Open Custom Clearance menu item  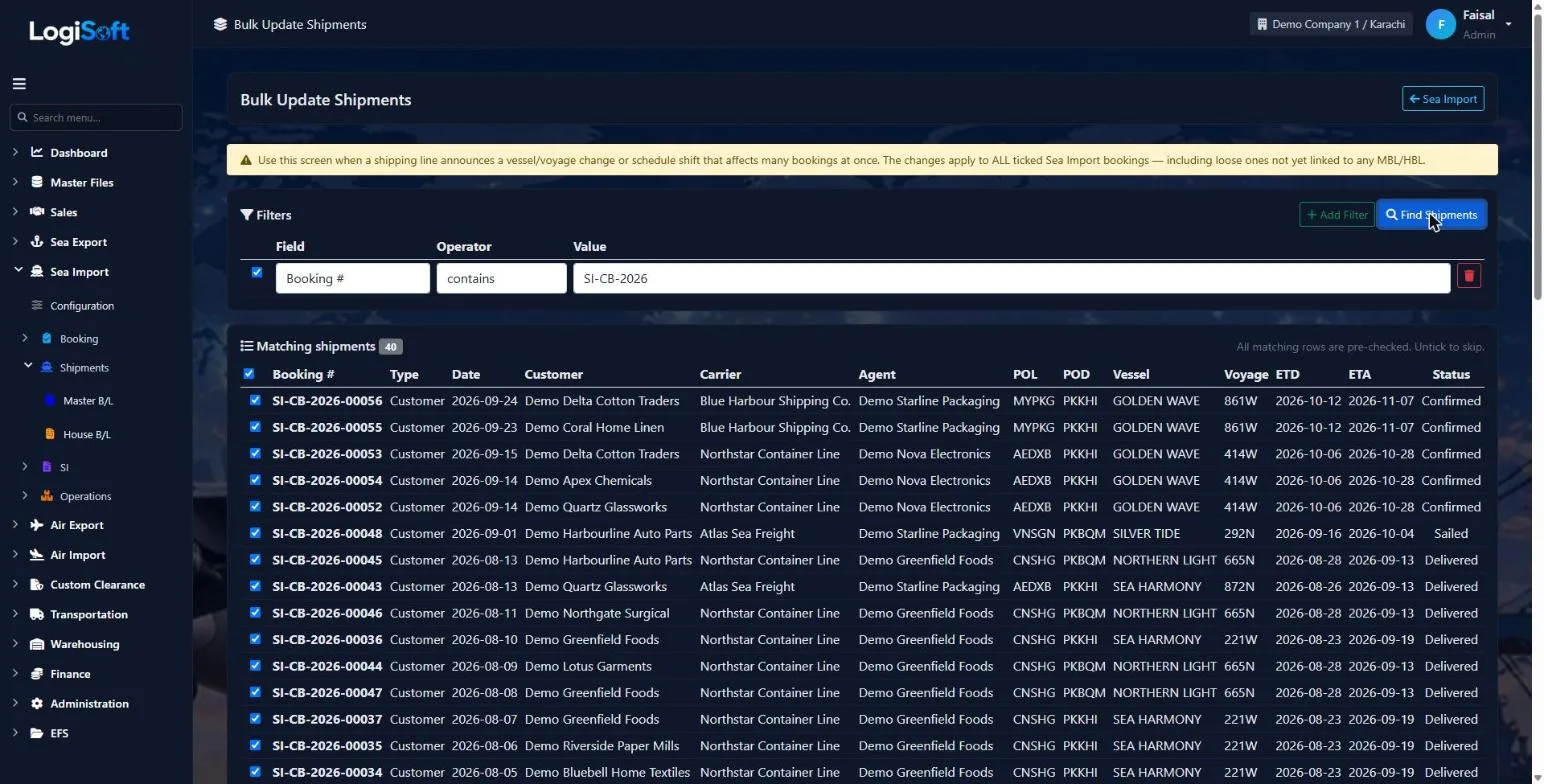98,585
